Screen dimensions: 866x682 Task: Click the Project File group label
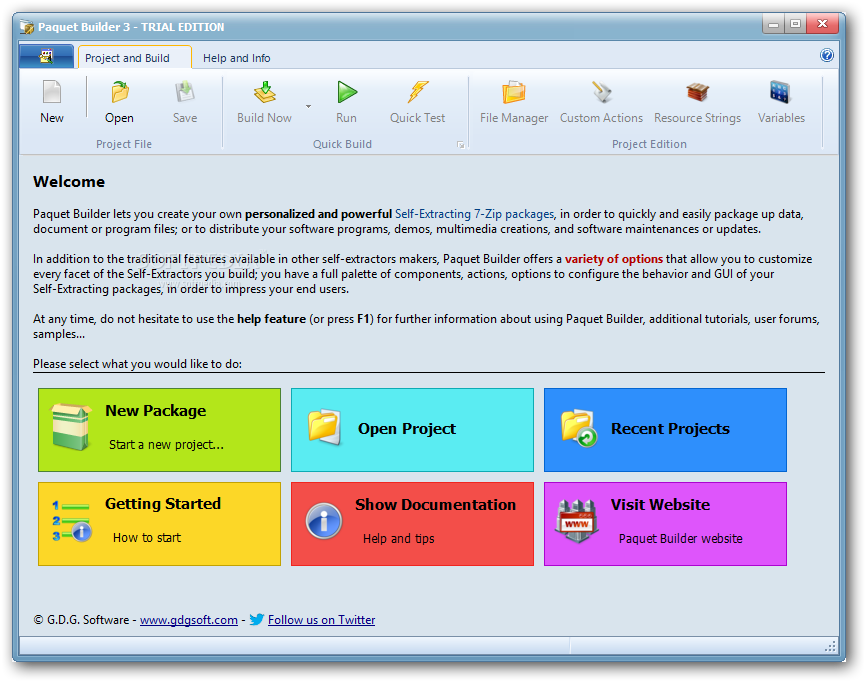[124, 144]
